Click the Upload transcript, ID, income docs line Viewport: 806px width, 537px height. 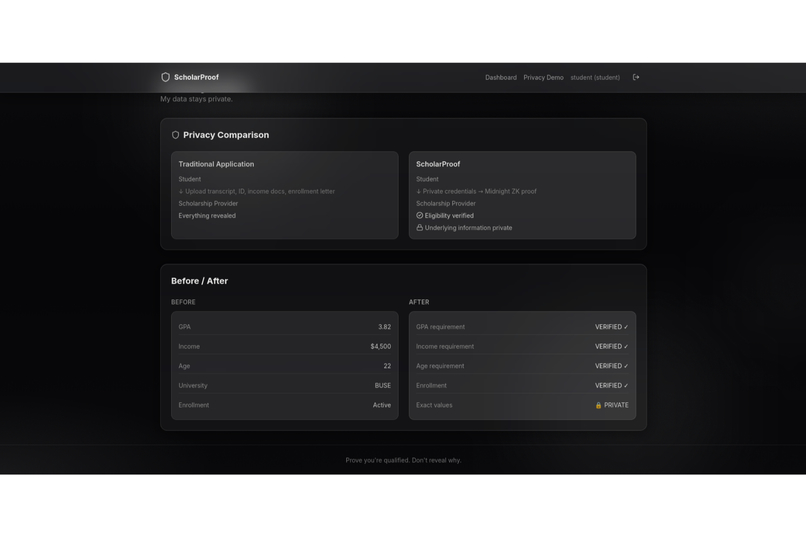click(x=257, y=191)
